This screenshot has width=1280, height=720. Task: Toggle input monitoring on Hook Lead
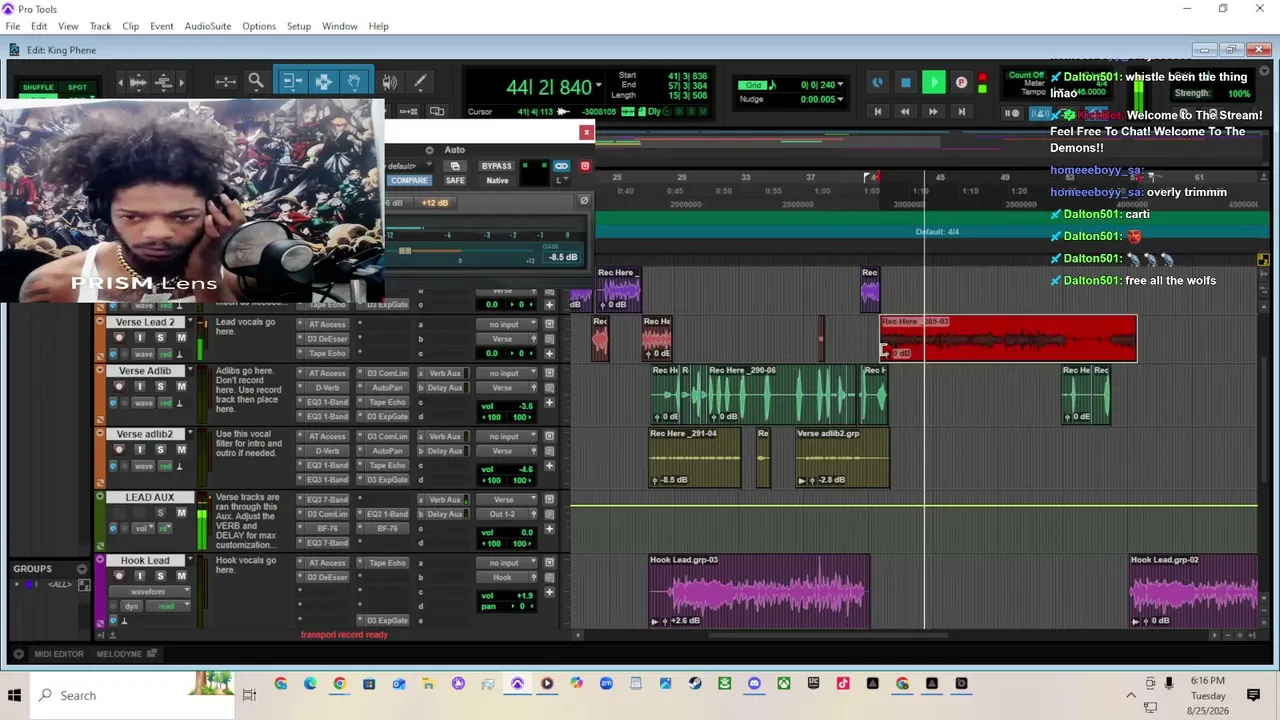coord(139,576)
